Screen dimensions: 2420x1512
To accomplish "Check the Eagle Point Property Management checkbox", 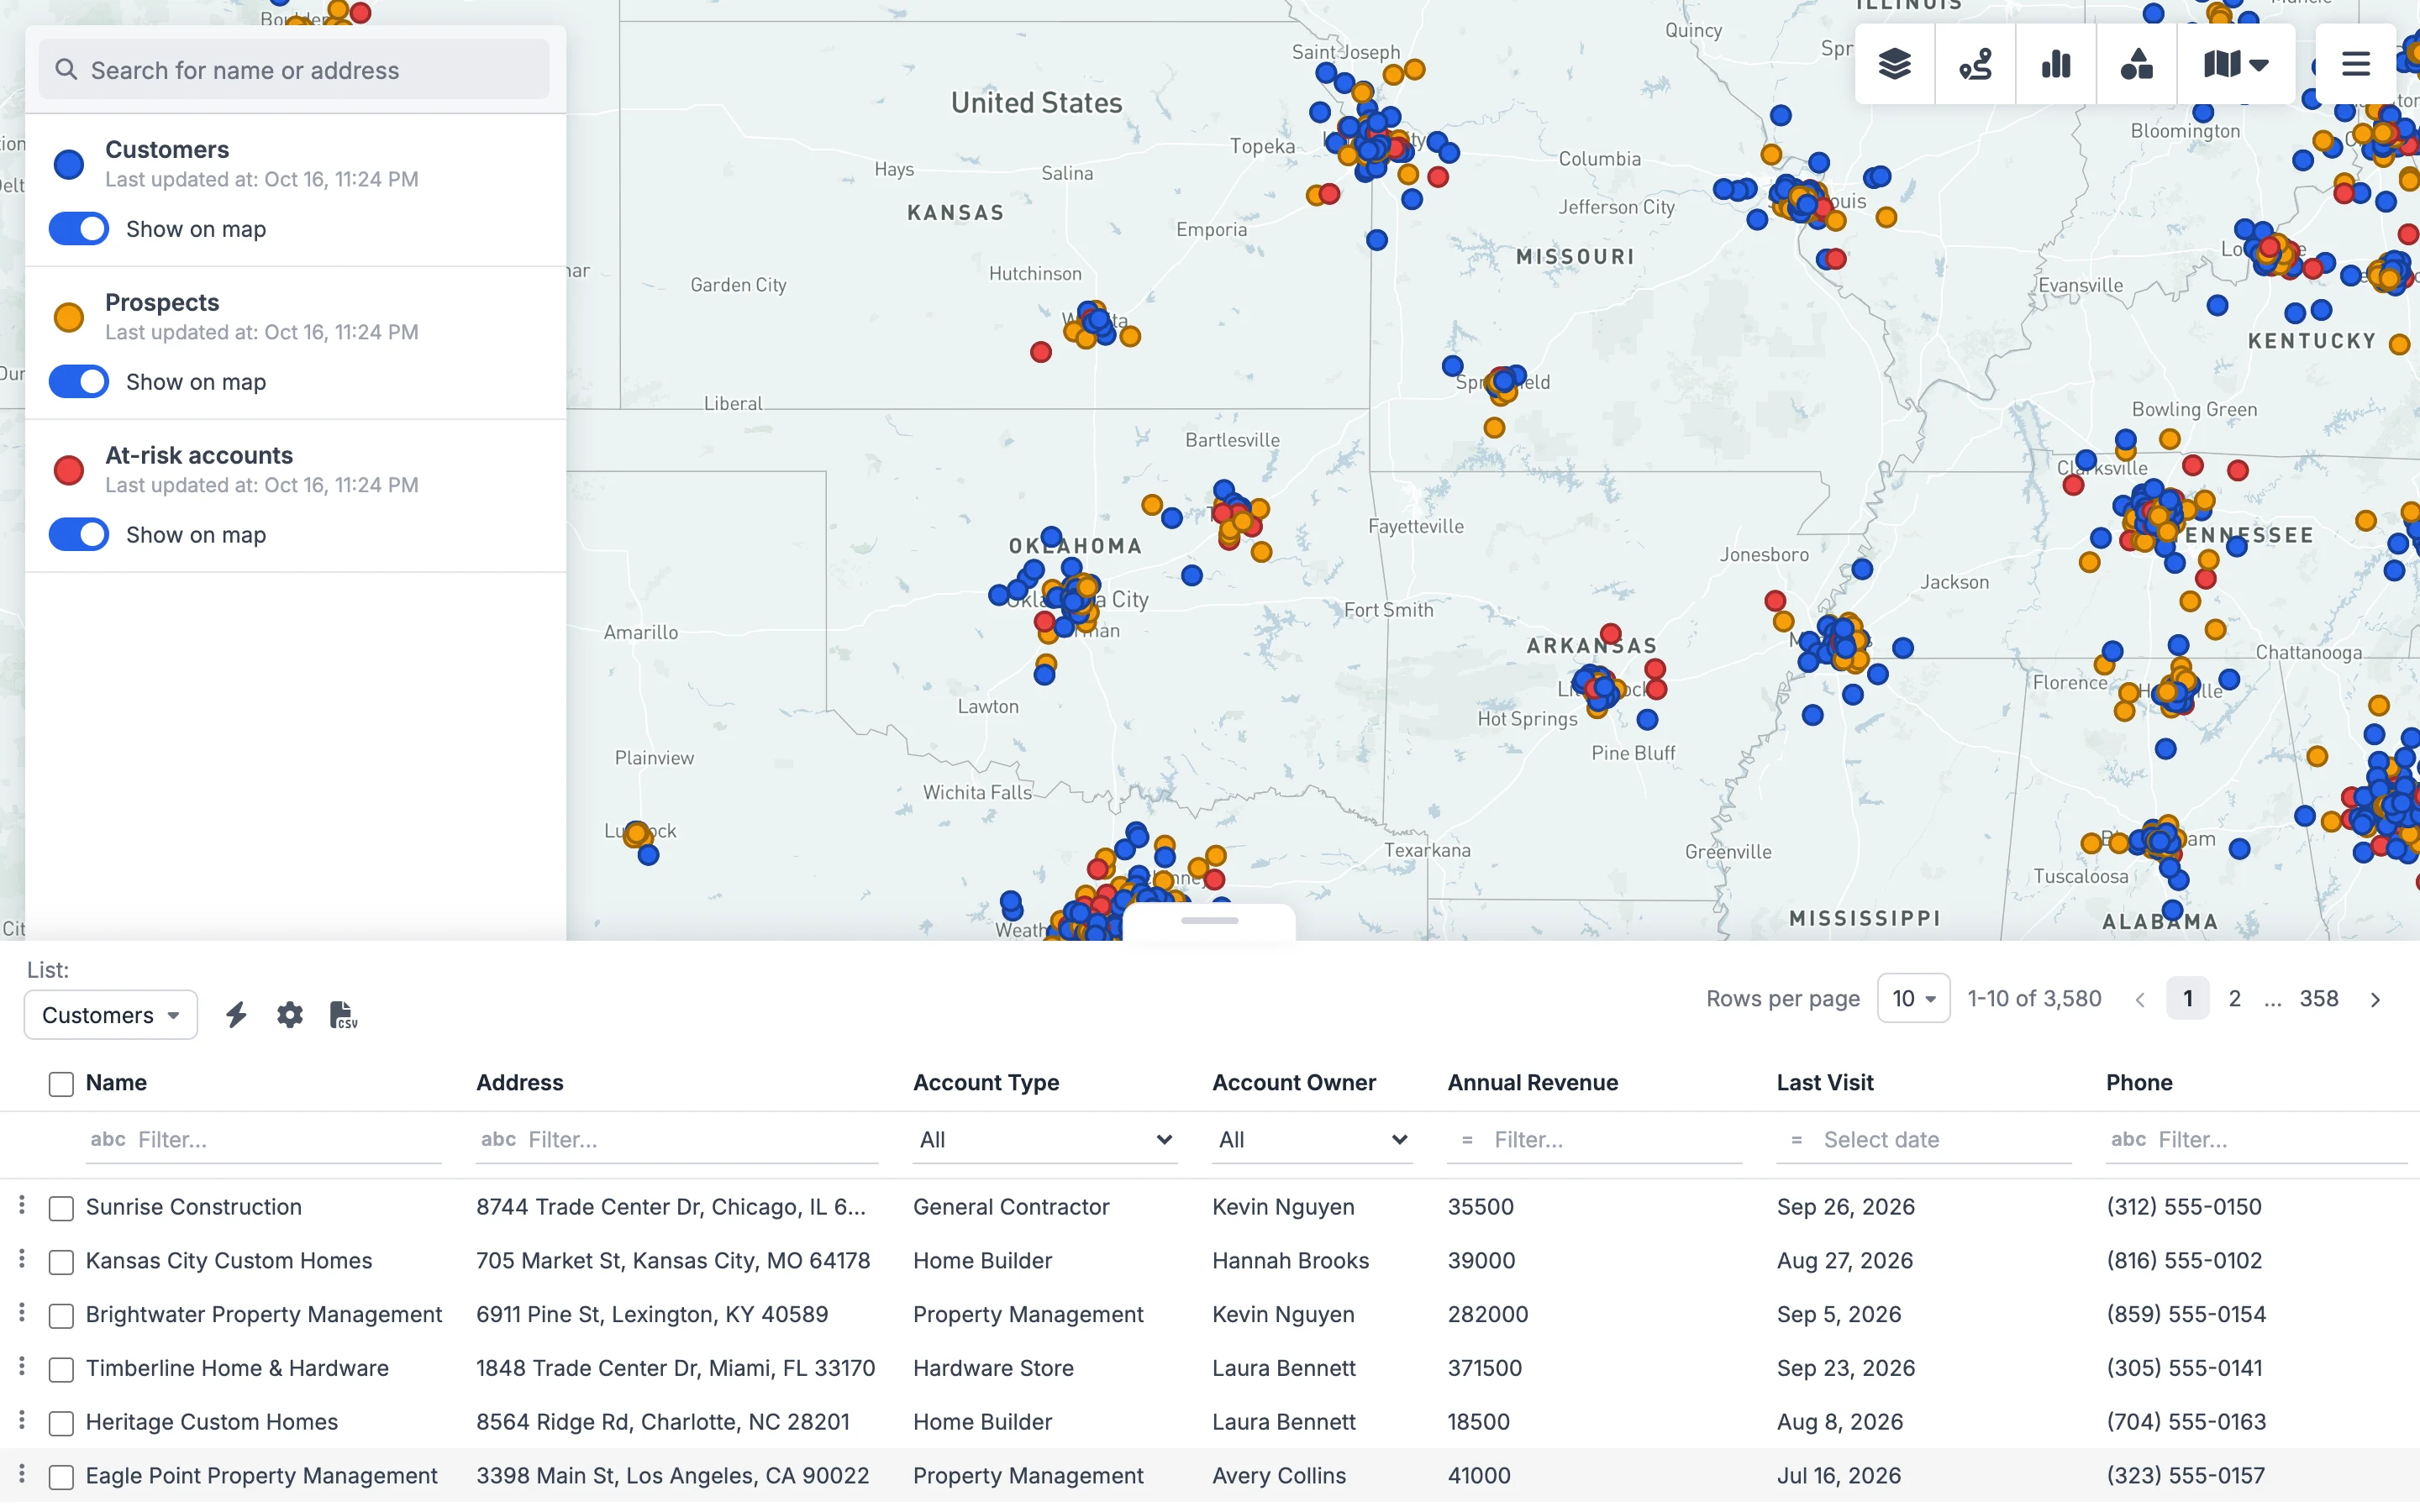I will (x=61, y=1477).
